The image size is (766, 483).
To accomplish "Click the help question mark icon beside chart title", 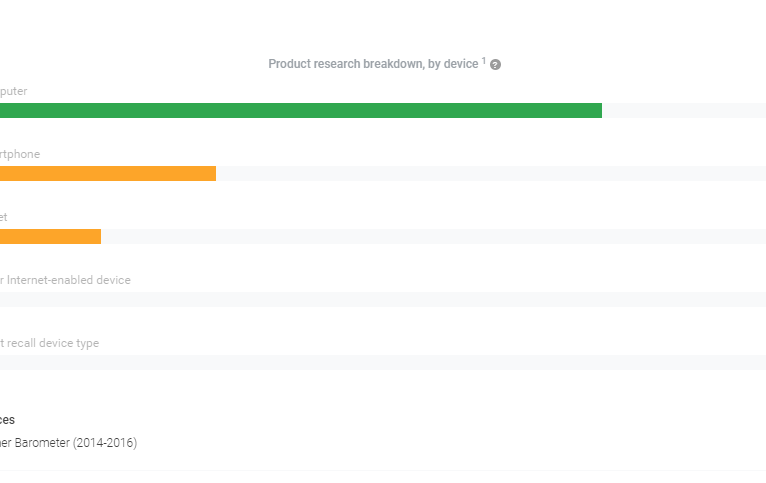I will (x=495, y=64).
